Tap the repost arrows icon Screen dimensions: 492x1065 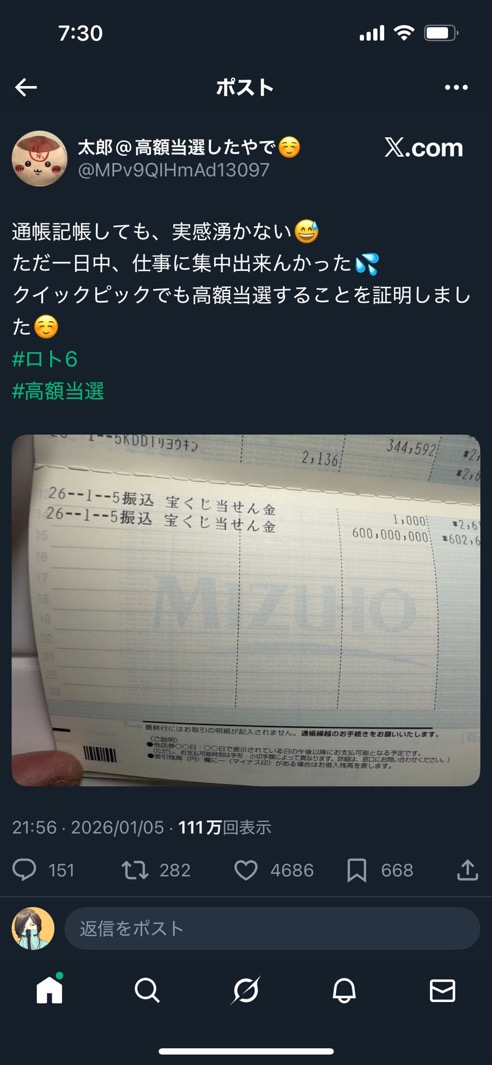coord(135,870)
